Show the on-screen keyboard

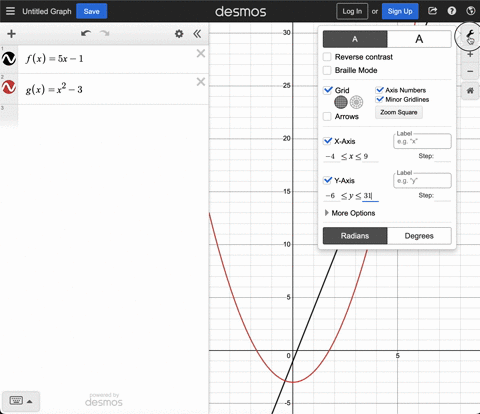tap(16, 401)
